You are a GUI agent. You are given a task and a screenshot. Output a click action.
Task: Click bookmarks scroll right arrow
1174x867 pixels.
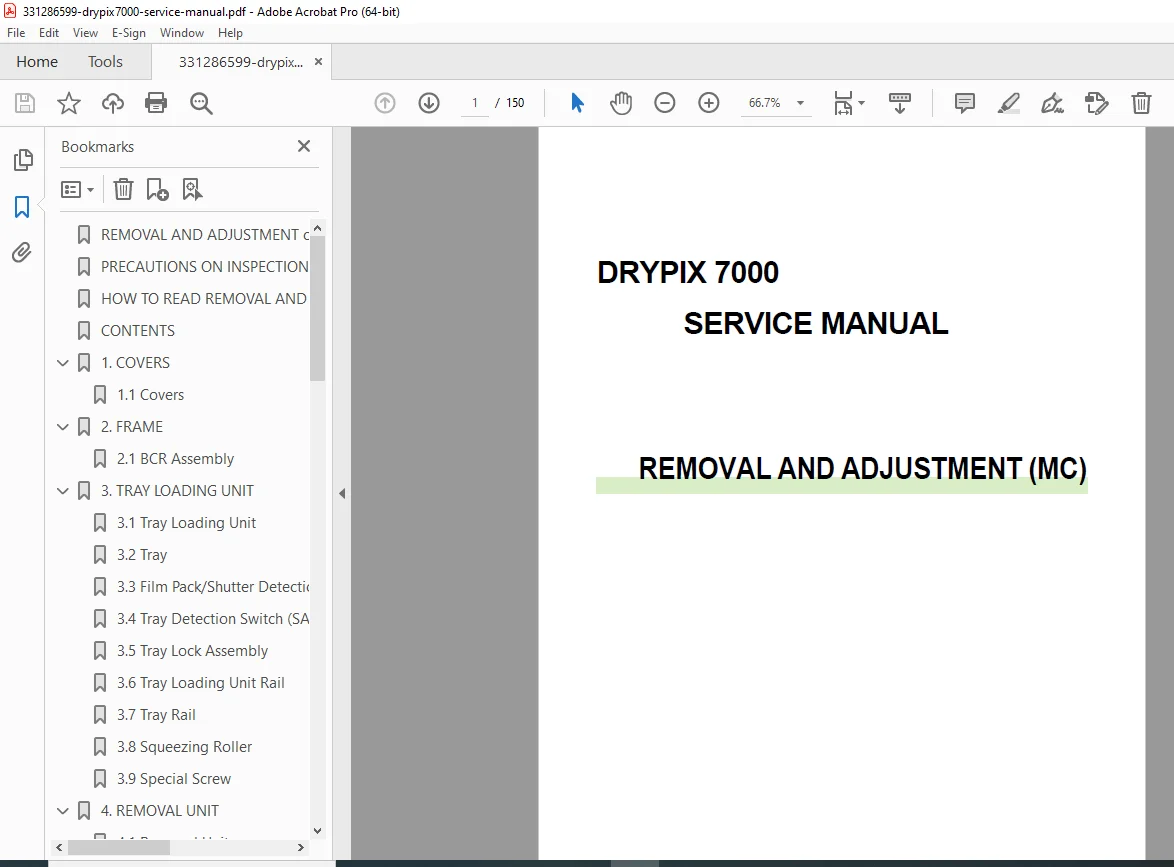(x=301, y=848)
